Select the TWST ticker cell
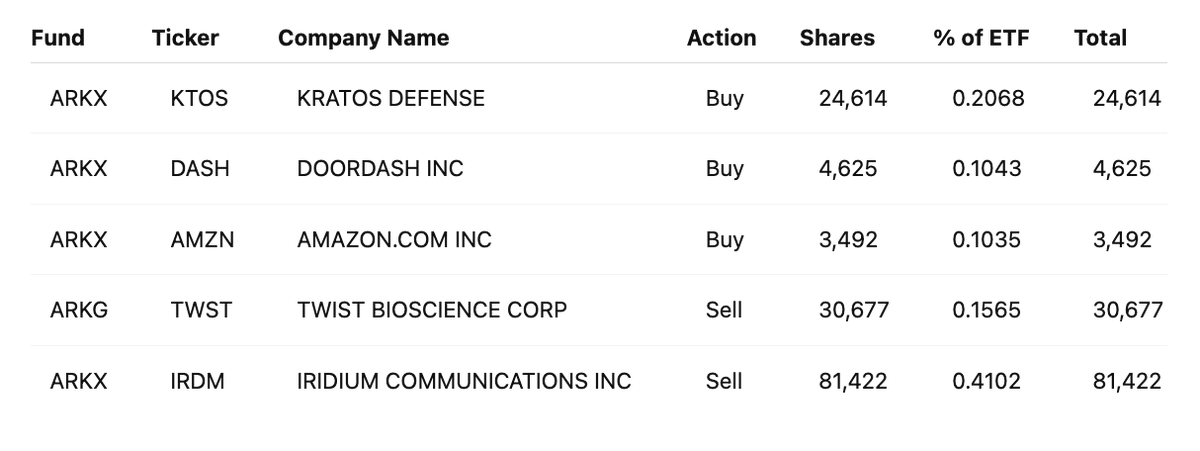 coord(201,310)
